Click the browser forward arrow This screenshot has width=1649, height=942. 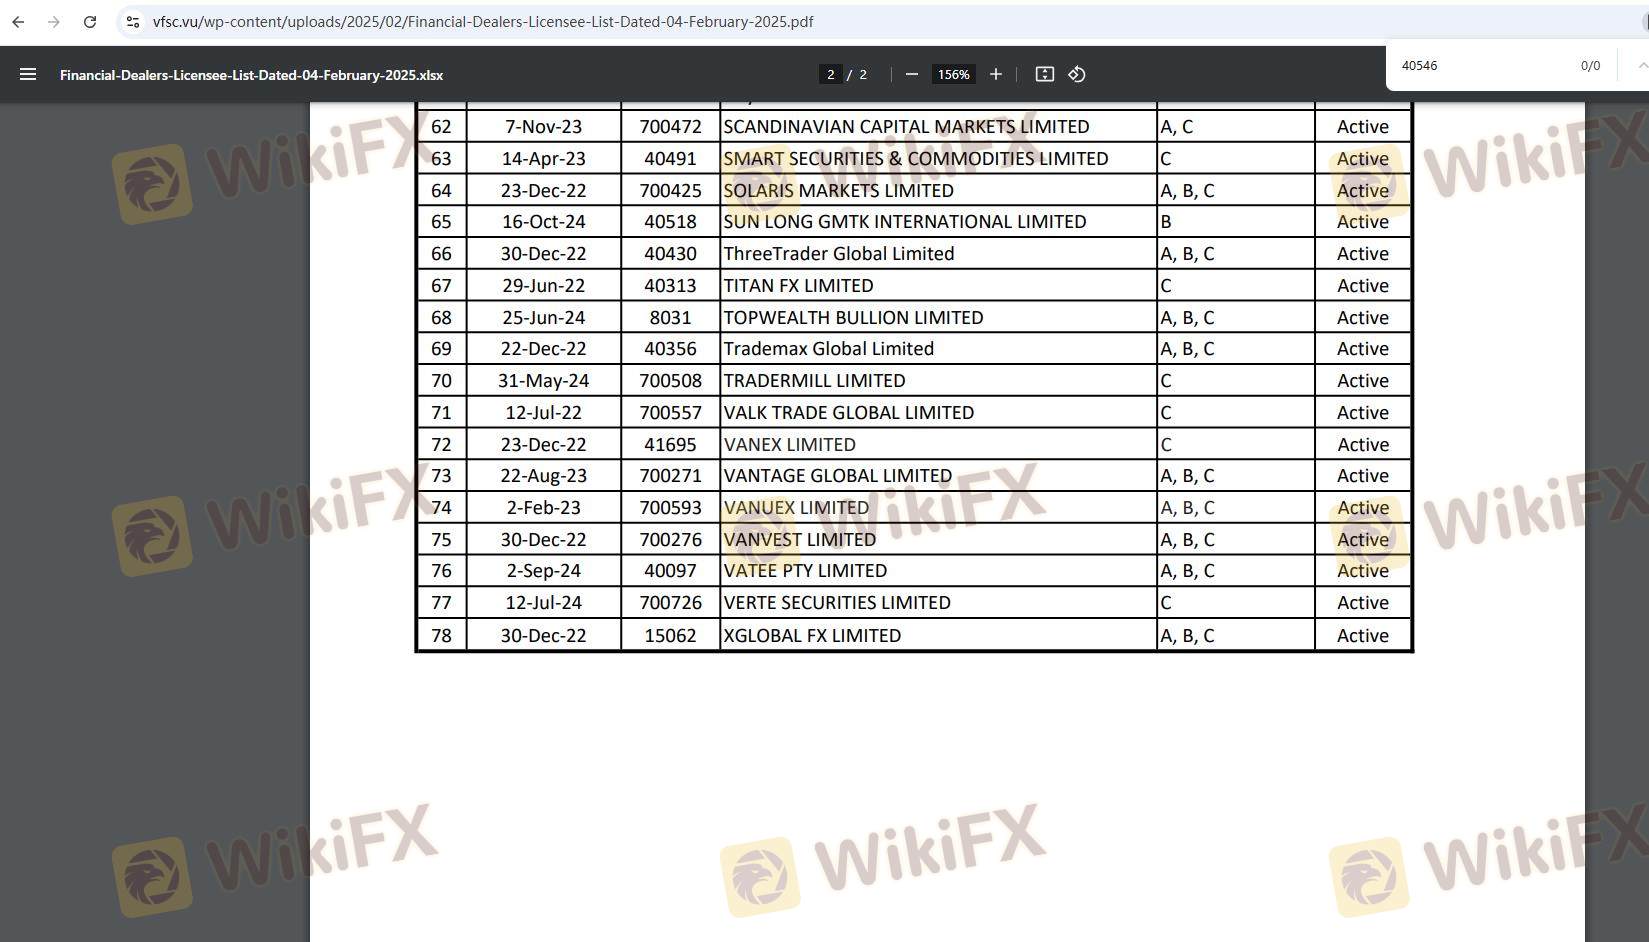point(54,21)
